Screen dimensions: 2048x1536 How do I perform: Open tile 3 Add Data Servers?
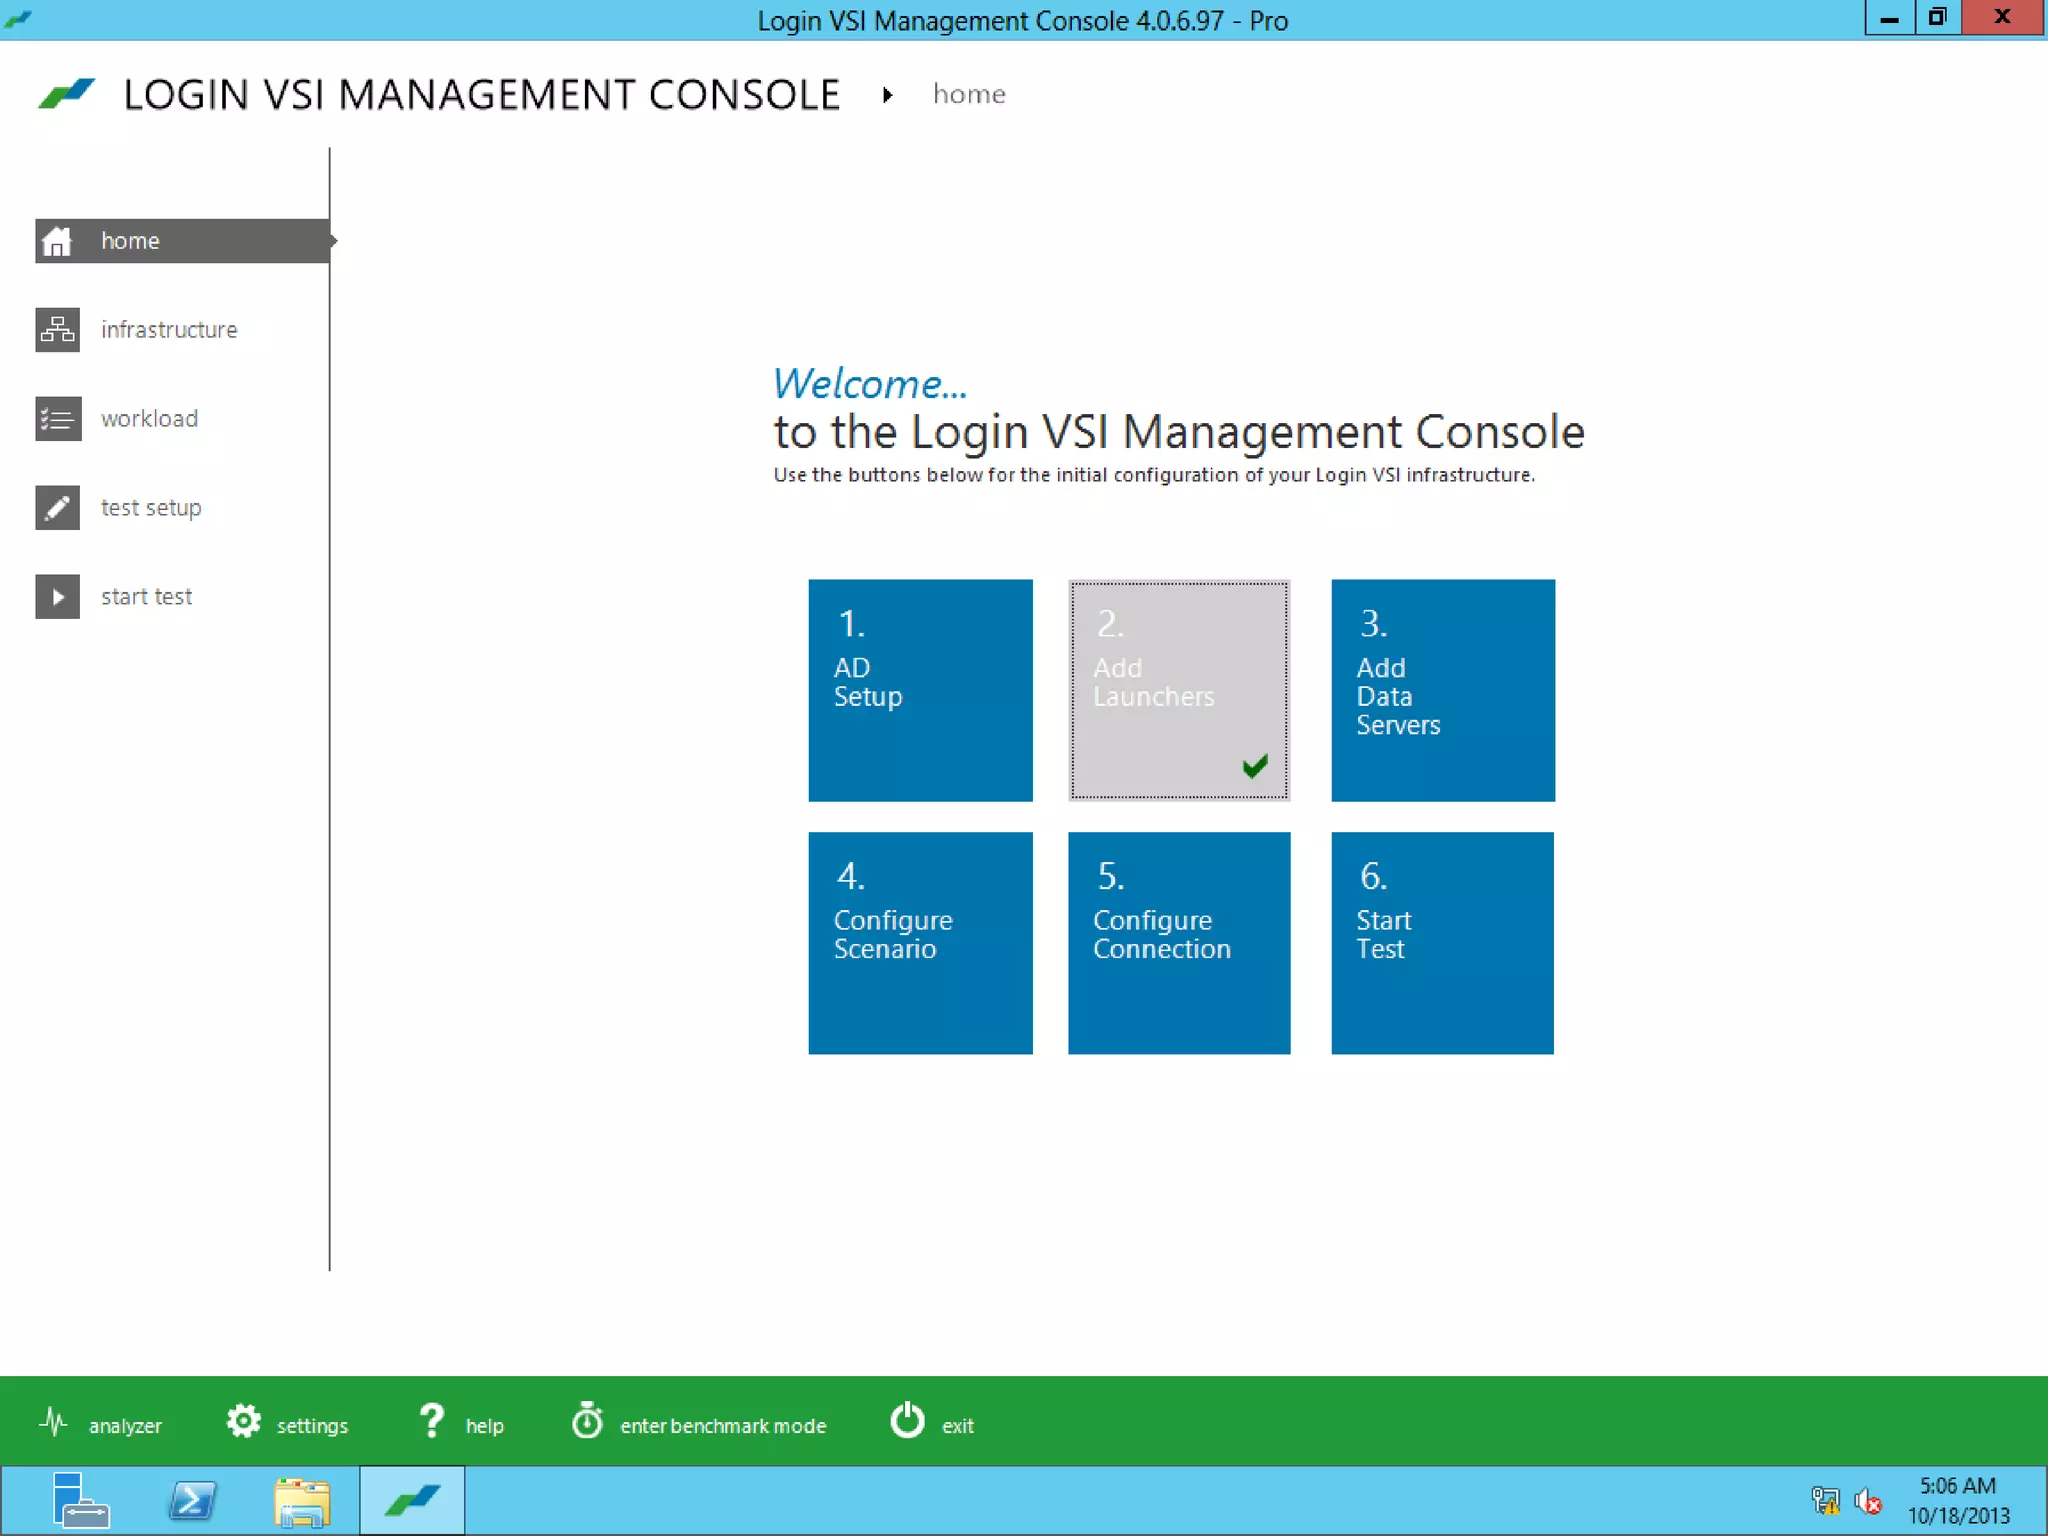coord(1442,690)
